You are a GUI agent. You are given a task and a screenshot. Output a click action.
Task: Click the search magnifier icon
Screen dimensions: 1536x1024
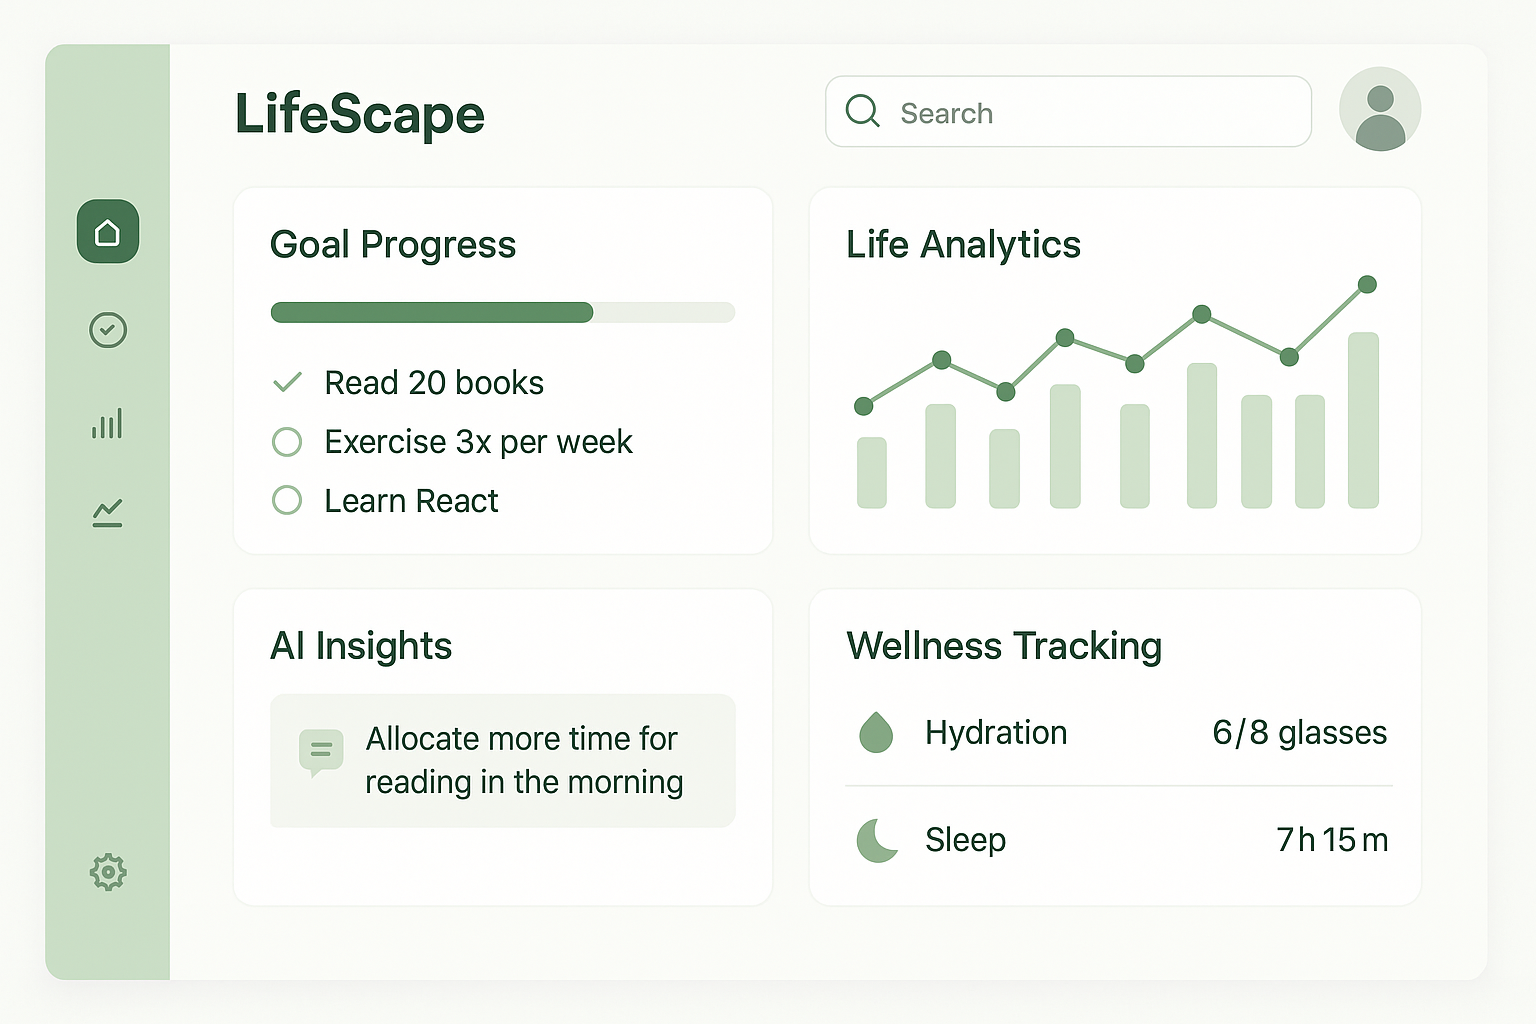[x=862, y=111]
